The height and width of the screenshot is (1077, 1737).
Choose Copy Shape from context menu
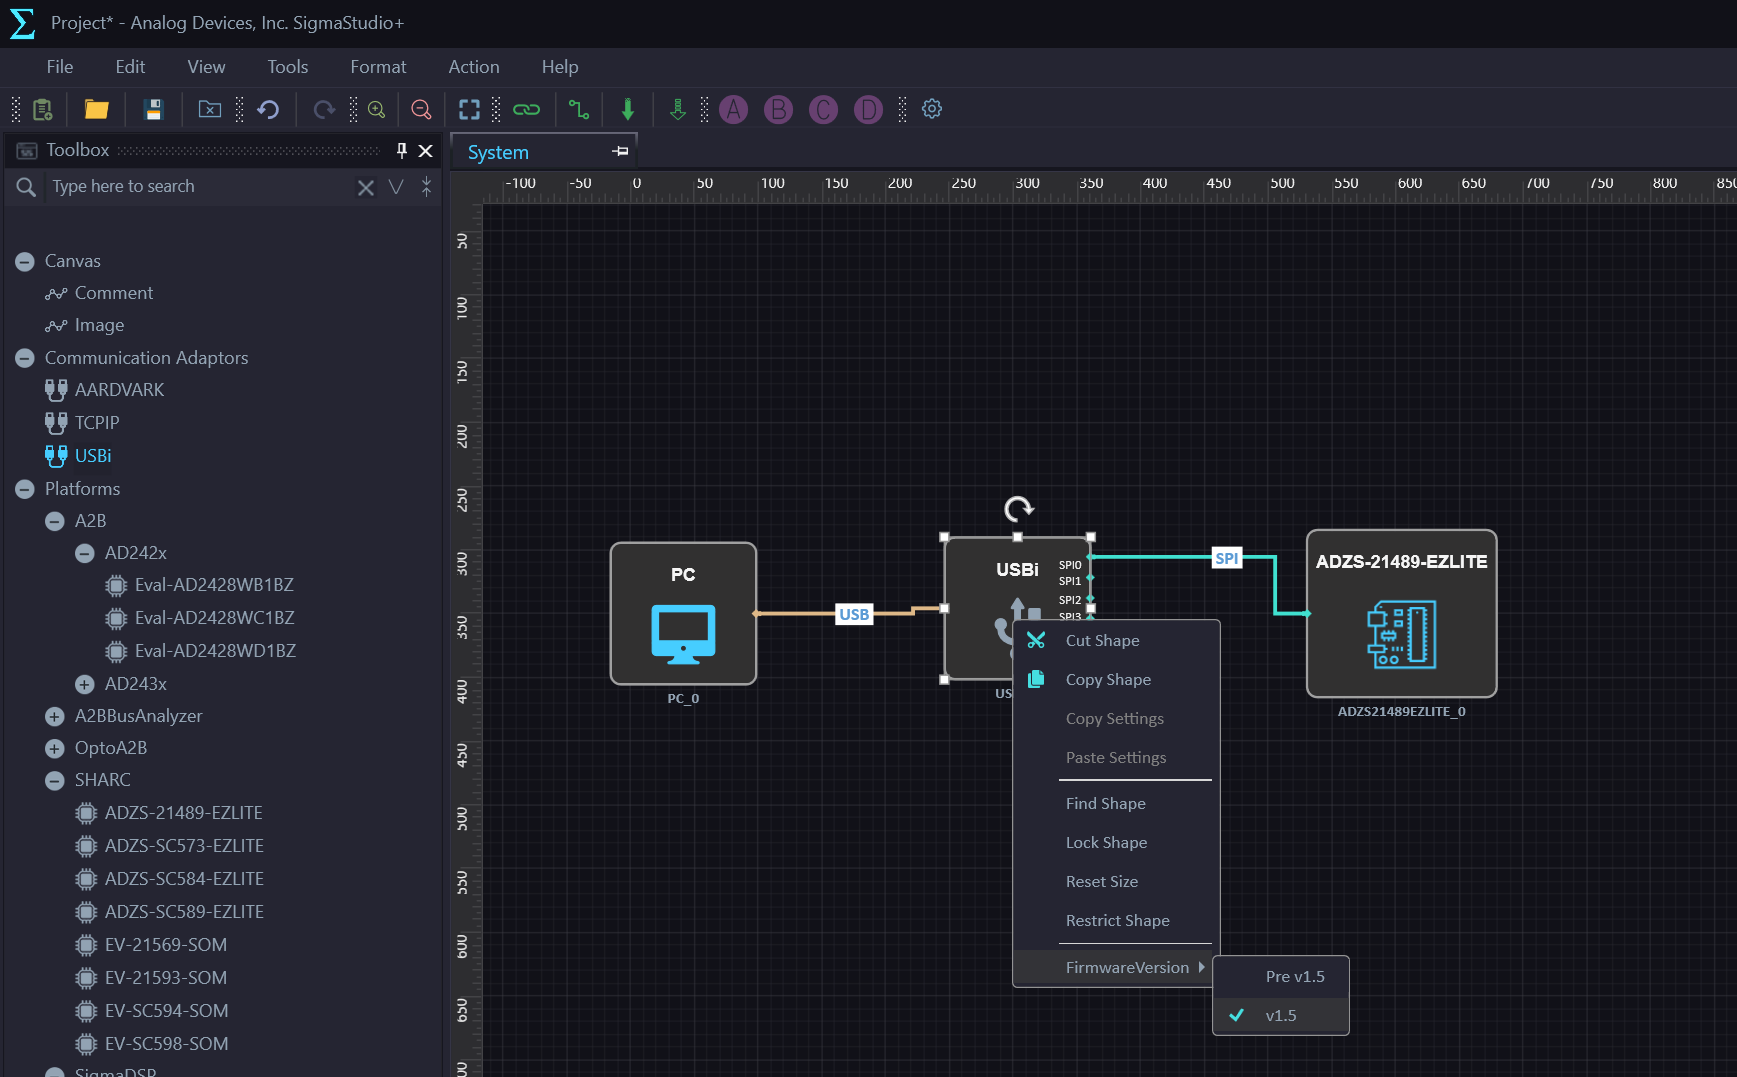(x=1116, y=679)
